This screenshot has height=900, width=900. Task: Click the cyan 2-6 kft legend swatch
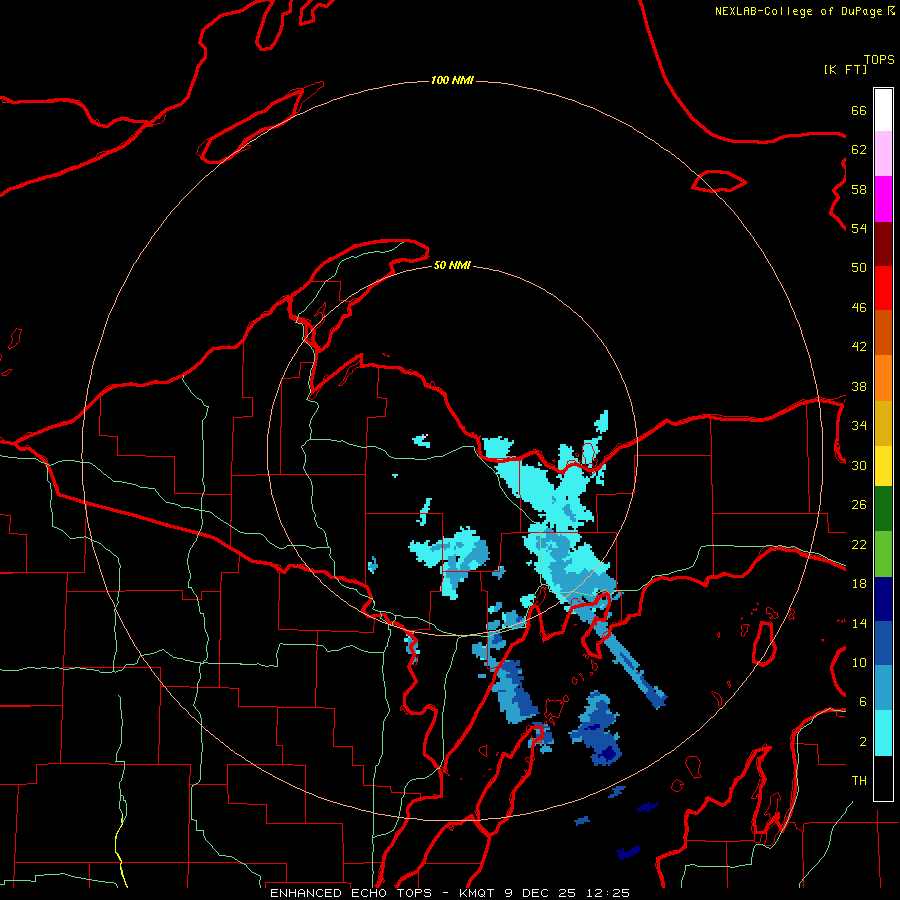point(883,733)
